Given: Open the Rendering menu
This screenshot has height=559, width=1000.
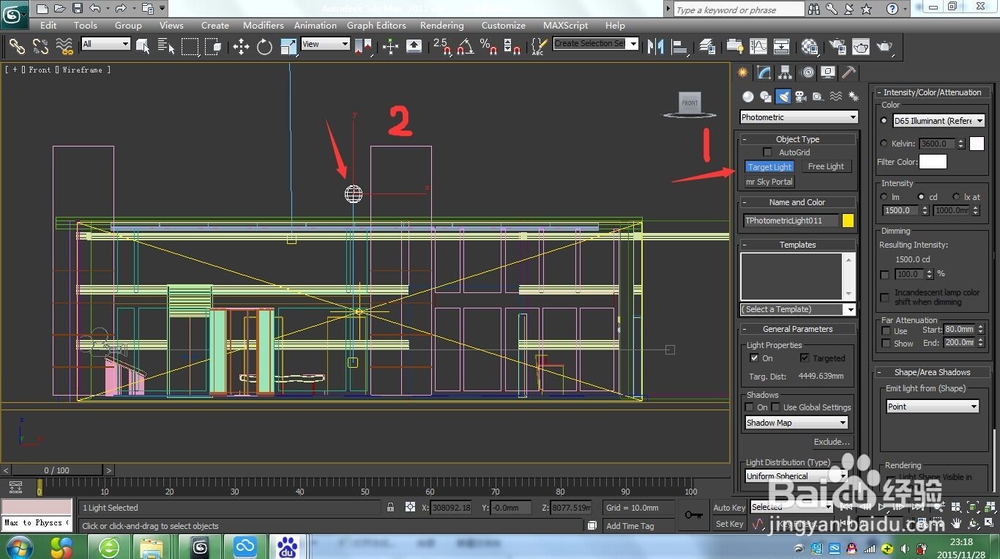Looking at the screenshot, I should (442, 25).
